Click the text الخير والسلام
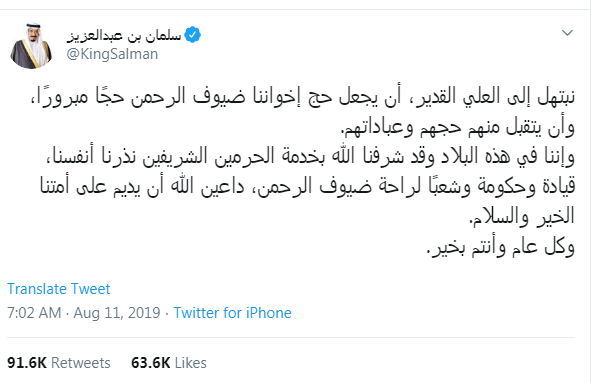The image size is (596, 383). [x=522, y=217]
